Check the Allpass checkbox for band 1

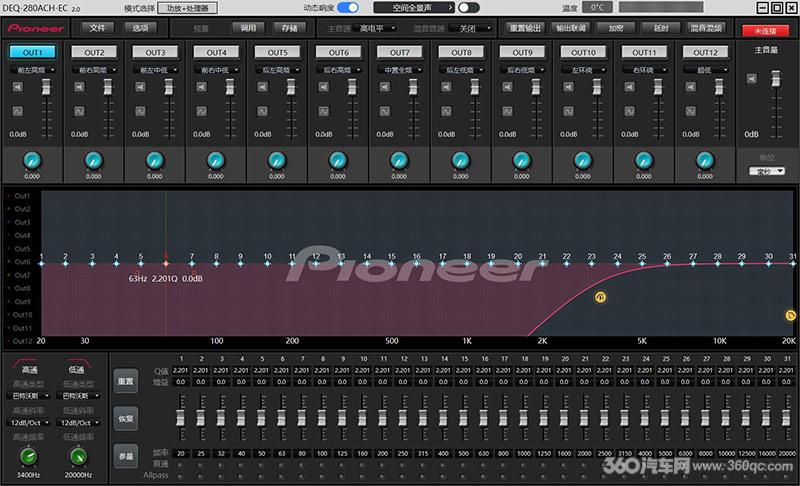coord(180,475)
